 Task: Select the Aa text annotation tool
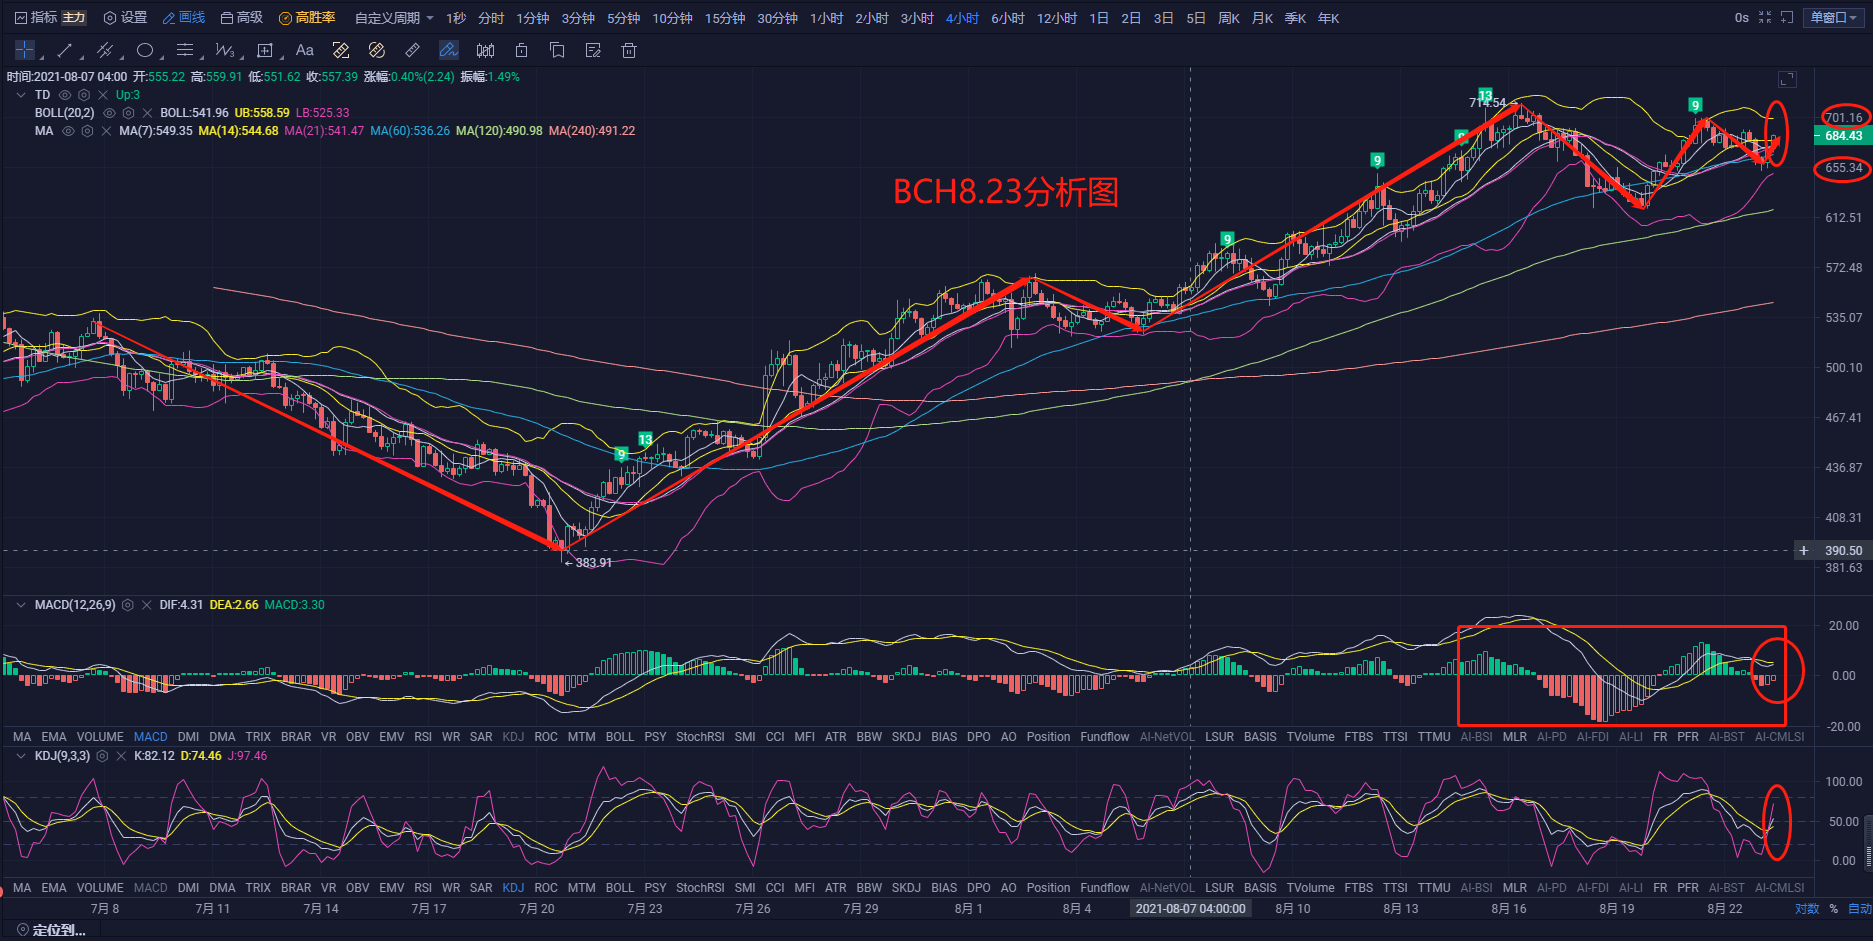pos(305,50)
